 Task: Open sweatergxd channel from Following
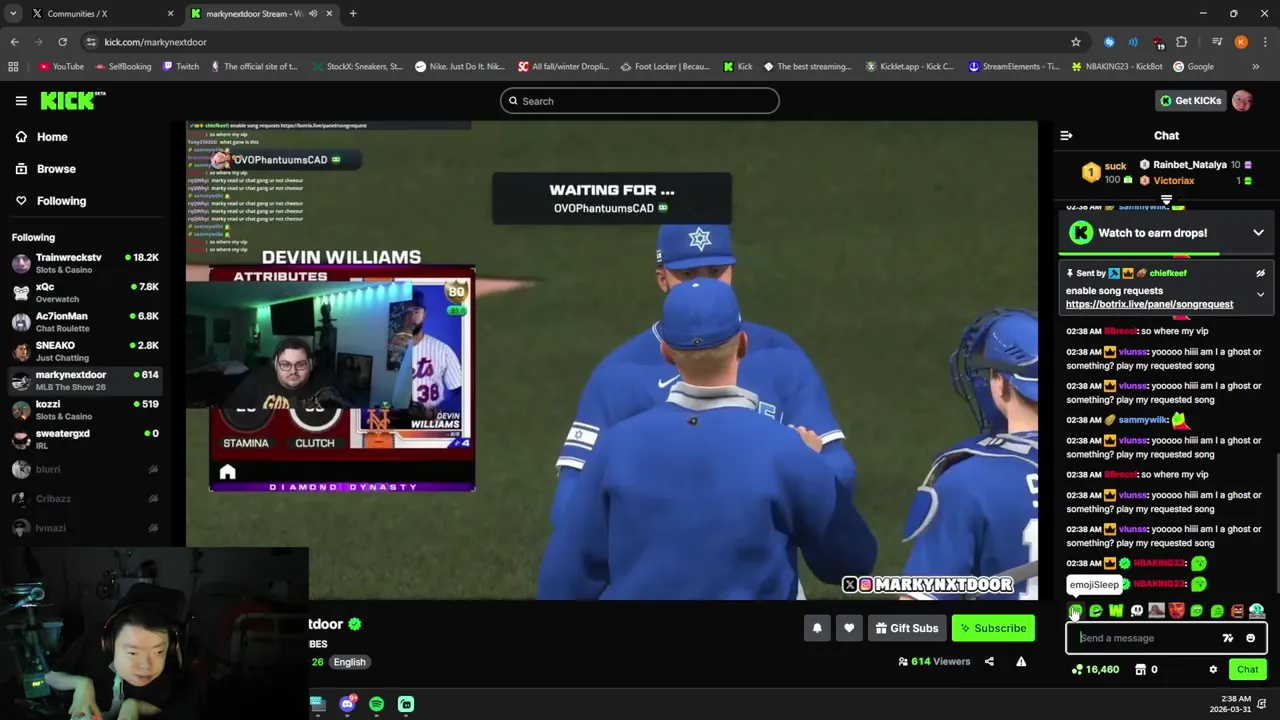tap(85, 439)
